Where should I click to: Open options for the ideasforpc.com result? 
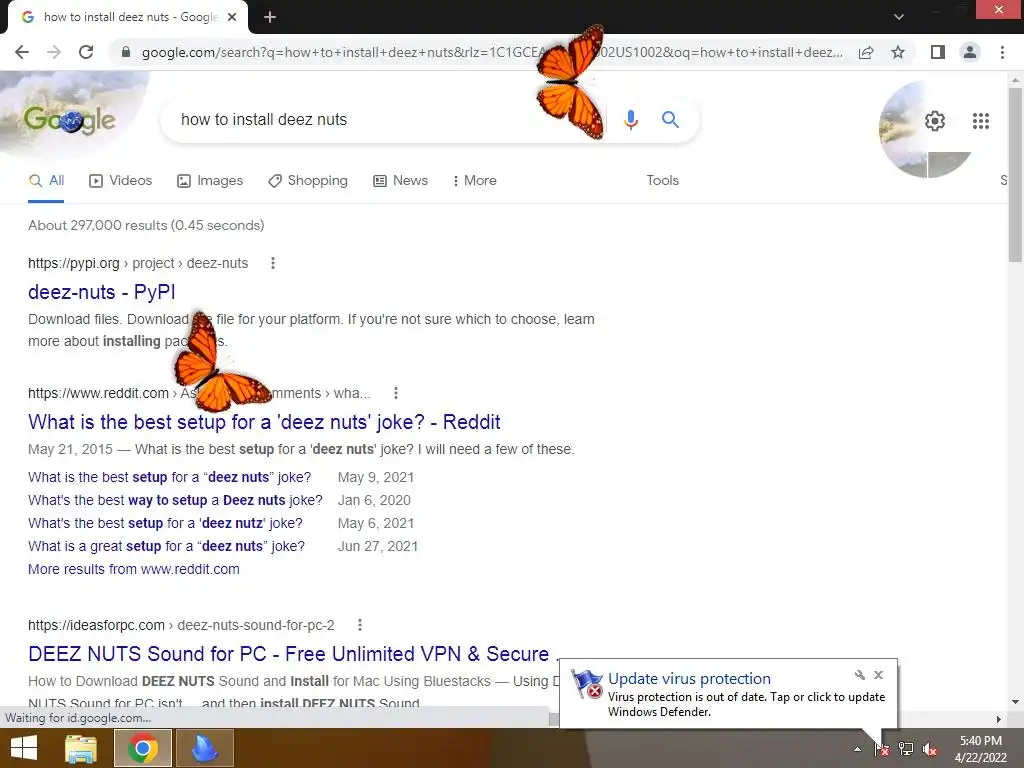(360, 625)
